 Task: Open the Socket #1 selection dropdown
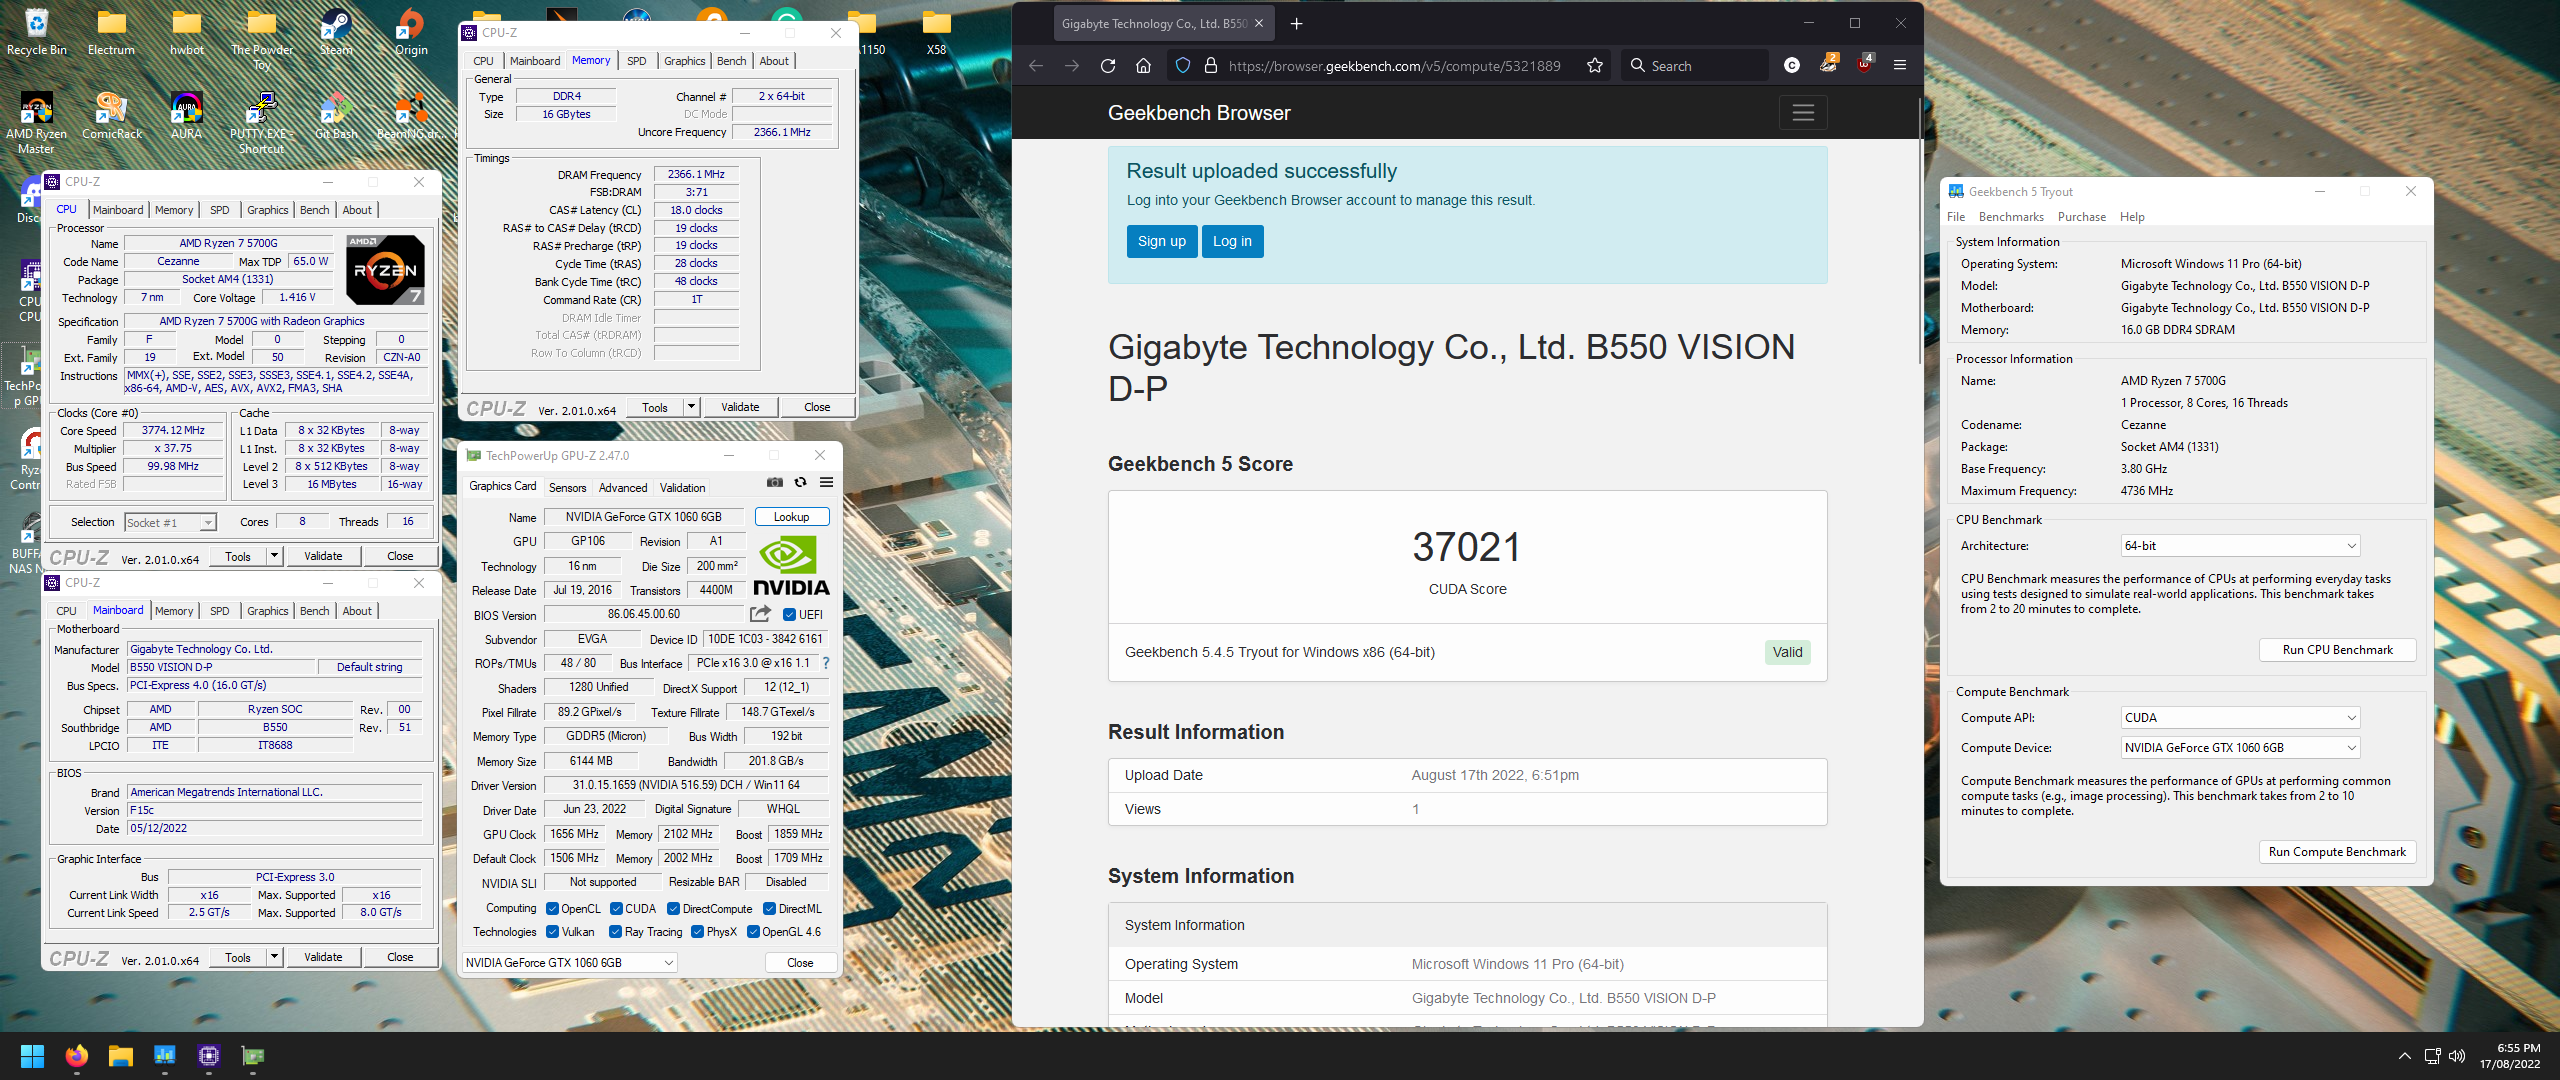(170, 522)
